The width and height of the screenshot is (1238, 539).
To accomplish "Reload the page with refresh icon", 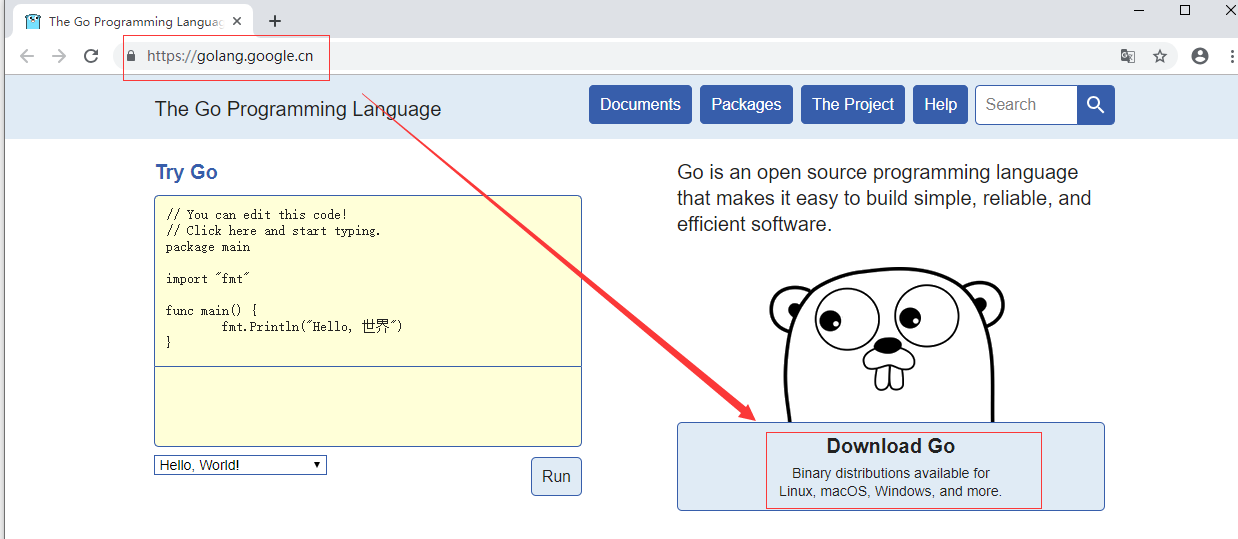I will [91, 56].
